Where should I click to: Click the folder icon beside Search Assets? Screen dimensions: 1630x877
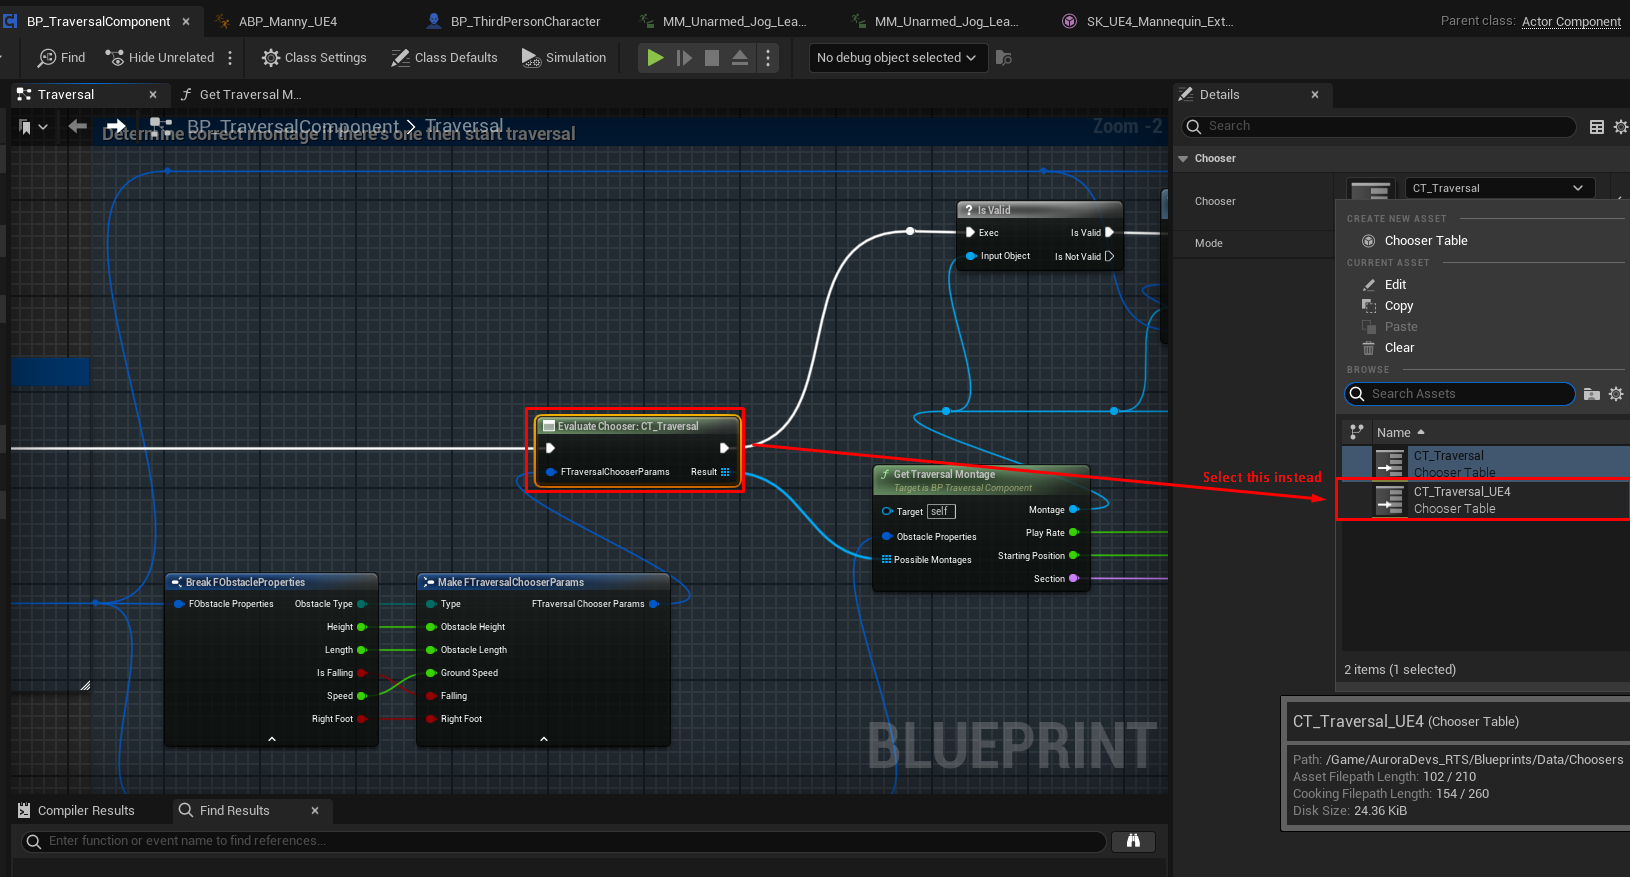pos(1592,394)
